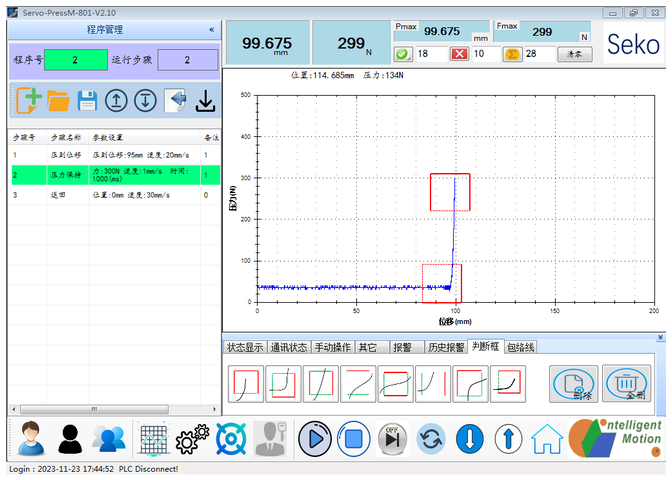The width and height of the screenshot is (672, 480).
Task: Click the step list scrollbar left arrow
Action: [14, 409]
